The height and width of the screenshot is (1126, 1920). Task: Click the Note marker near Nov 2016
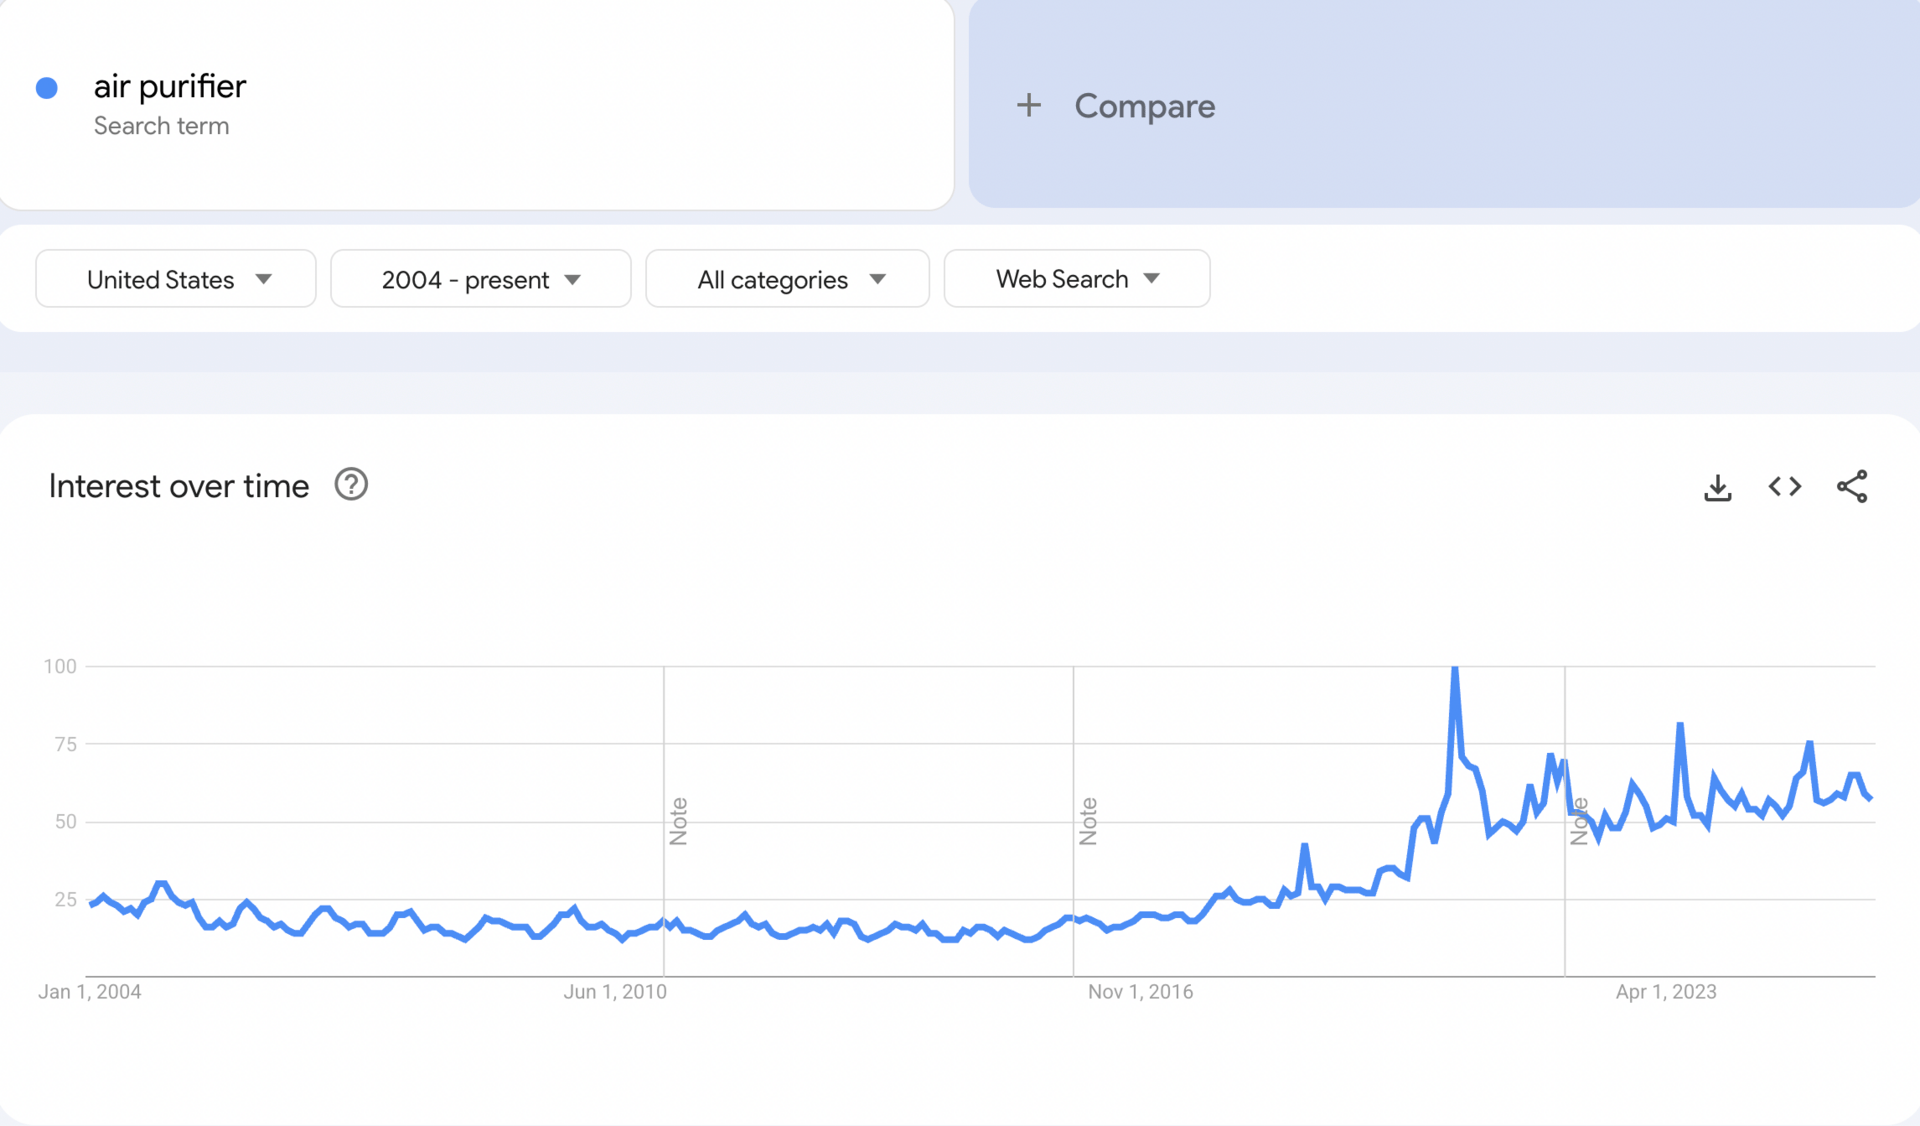click(x=1088, y=821)
